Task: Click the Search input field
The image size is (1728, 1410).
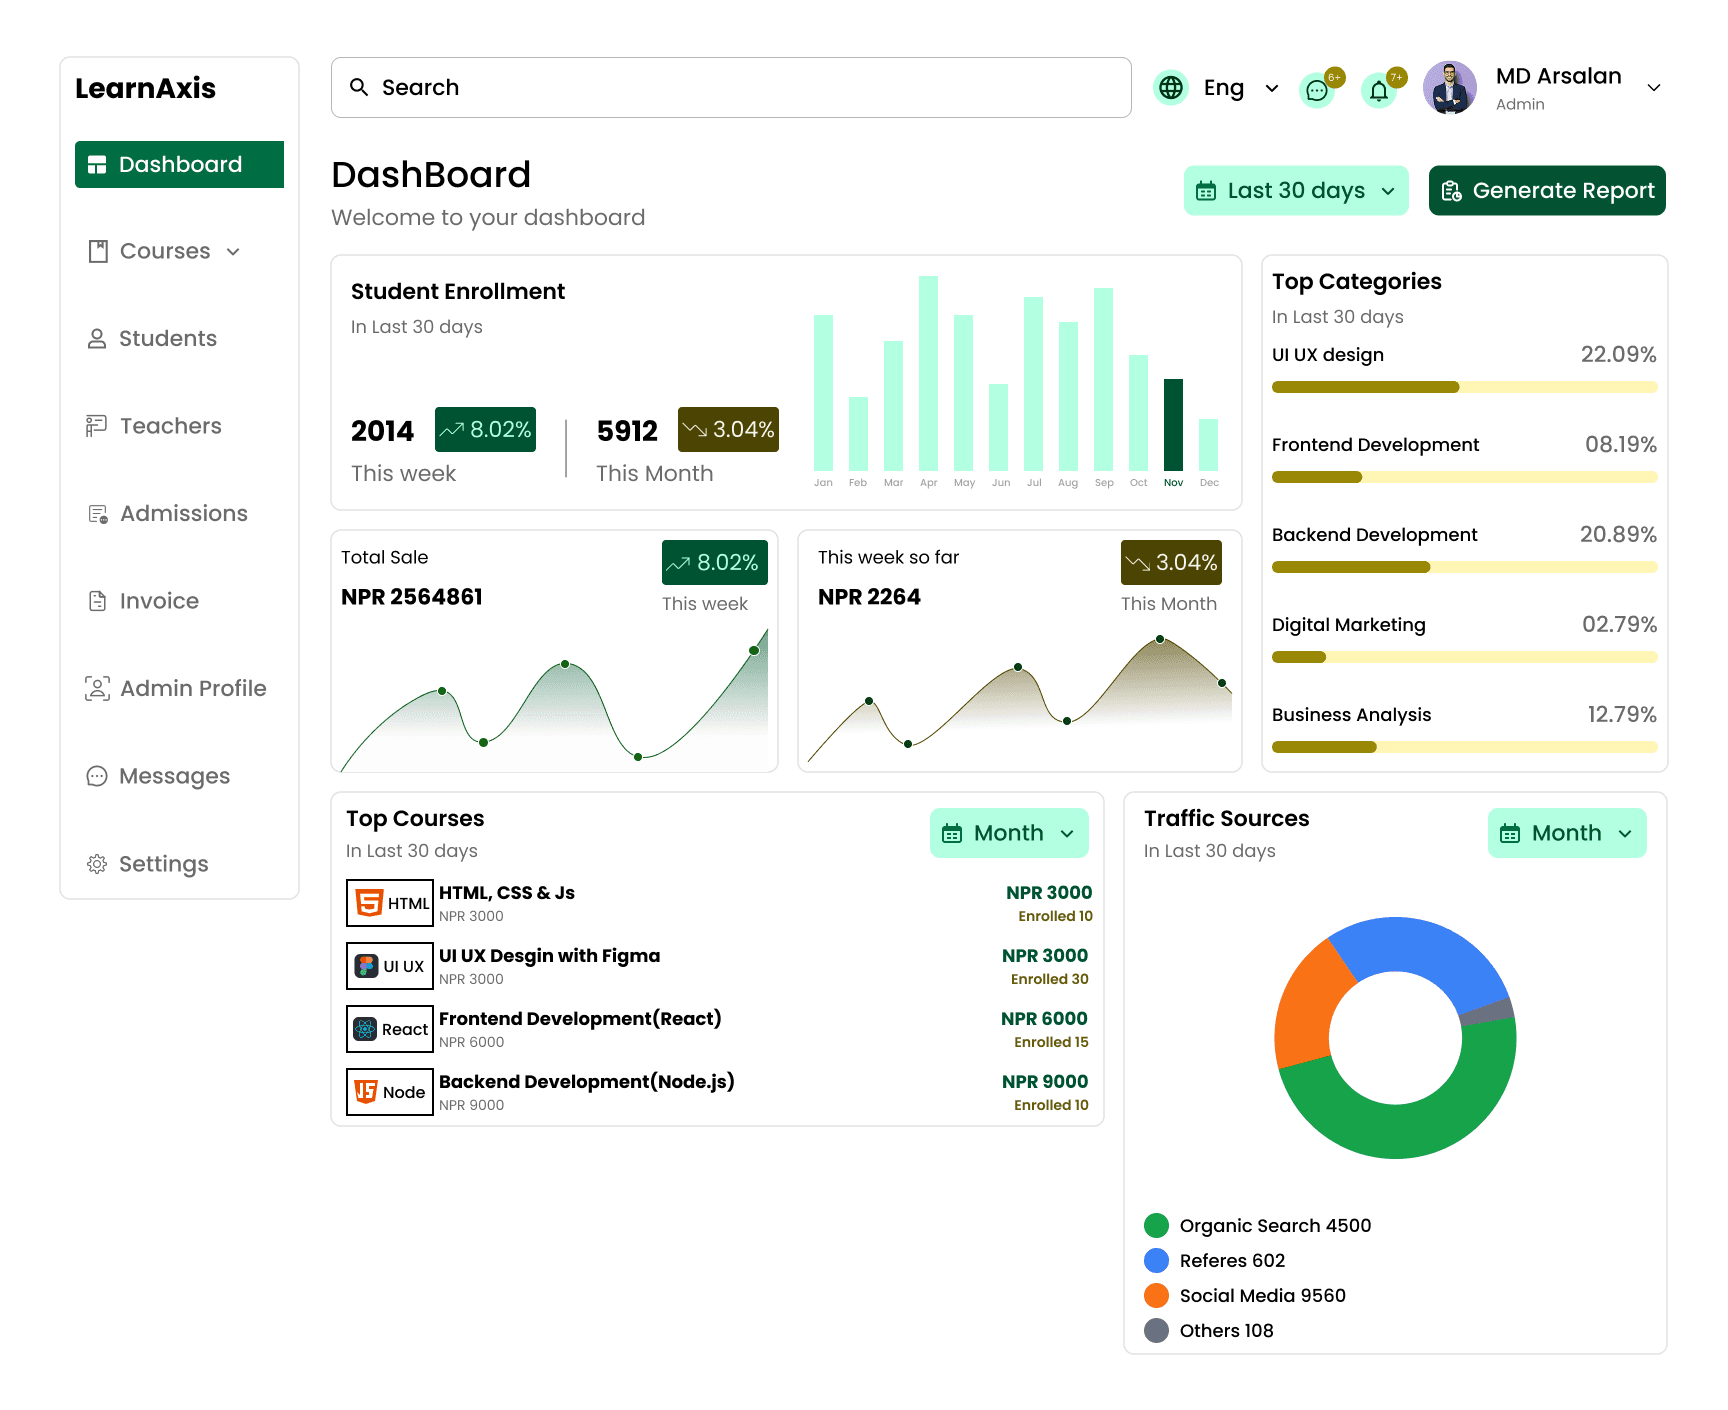Action: (x=731, y=87)
